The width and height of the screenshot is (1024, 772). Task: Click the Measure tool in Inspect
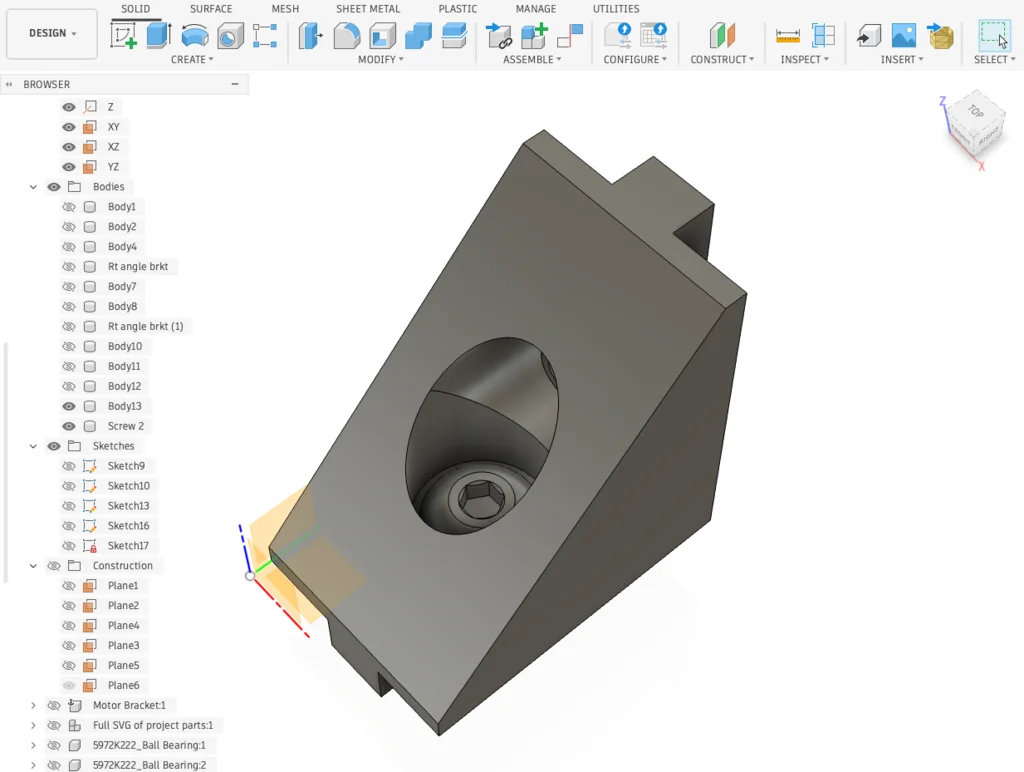click(788, 36)
